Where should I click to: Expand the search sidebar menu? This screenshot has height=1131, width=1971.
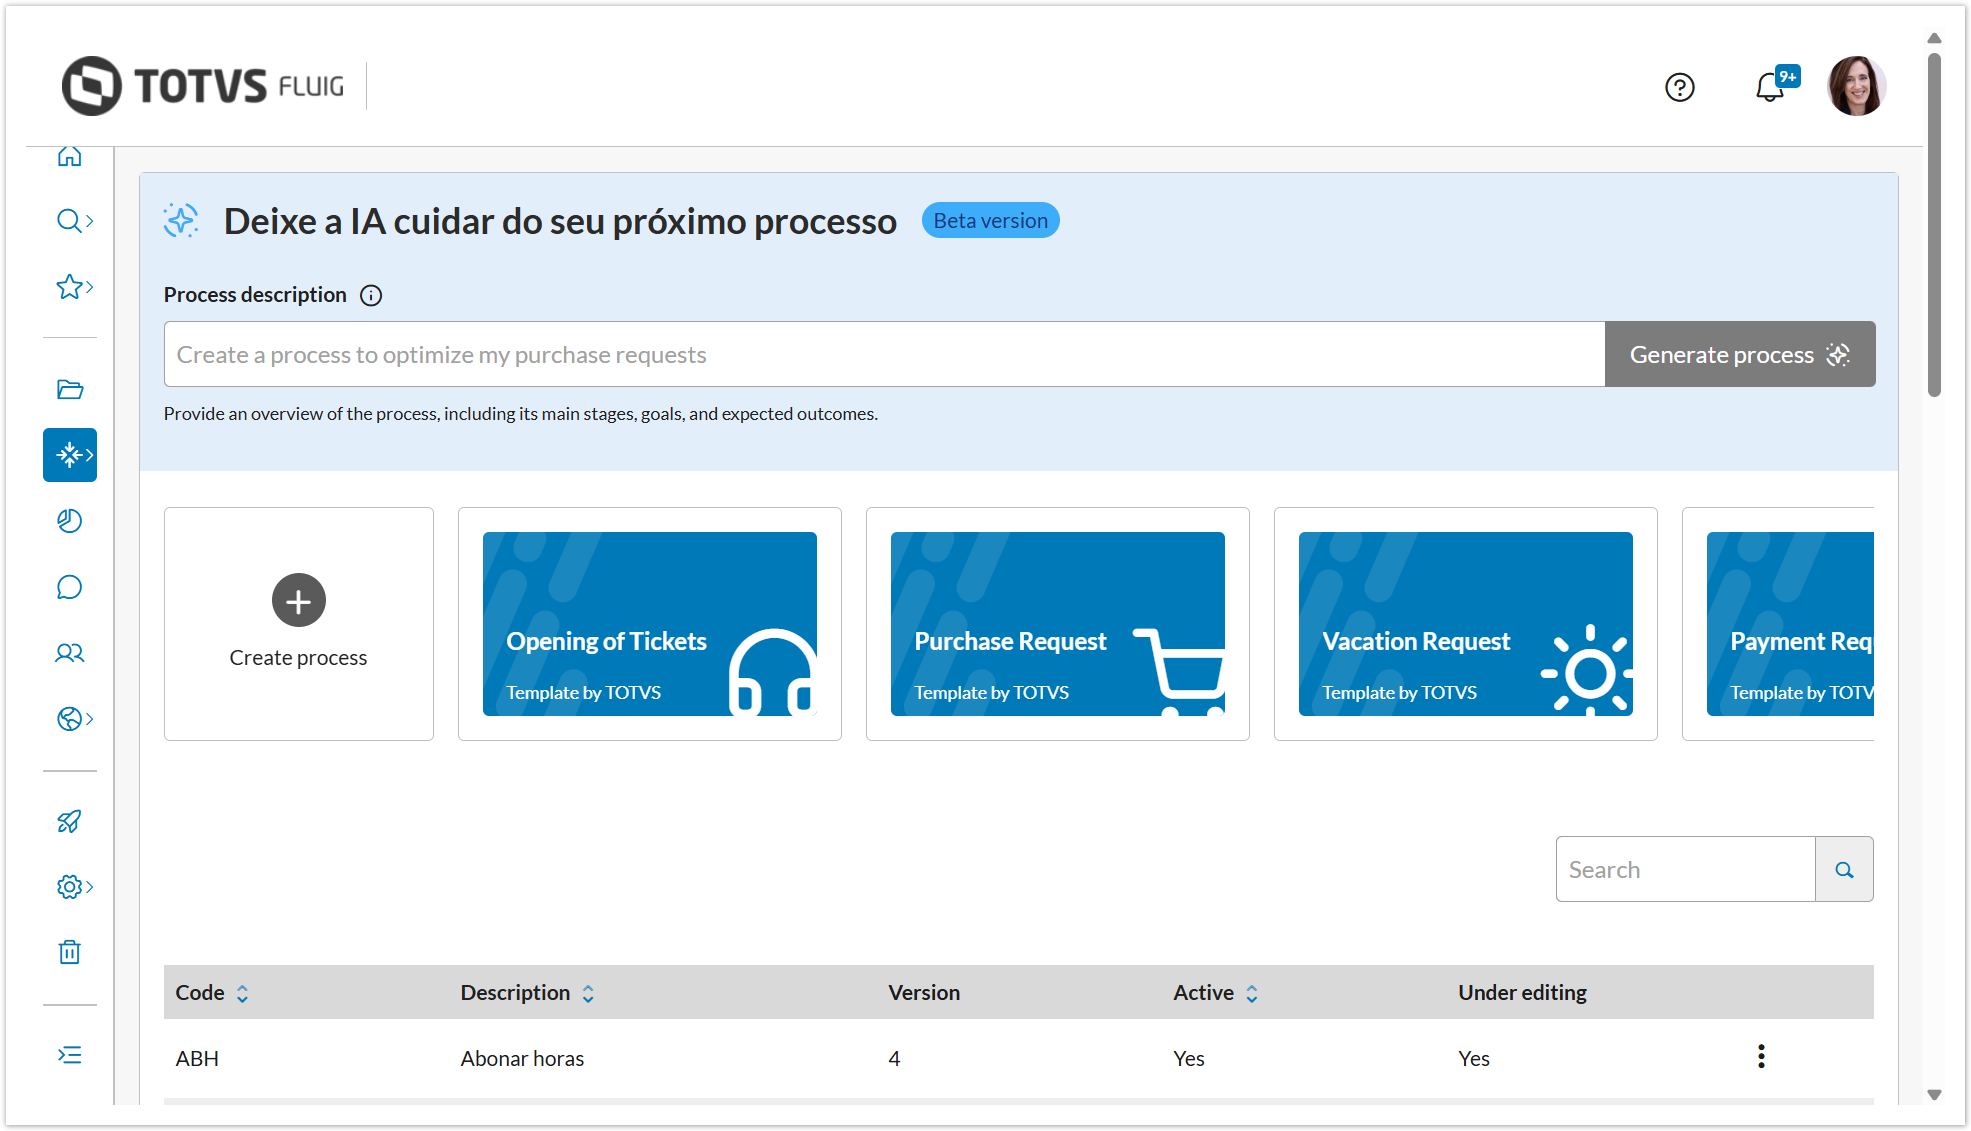[74, 221]
